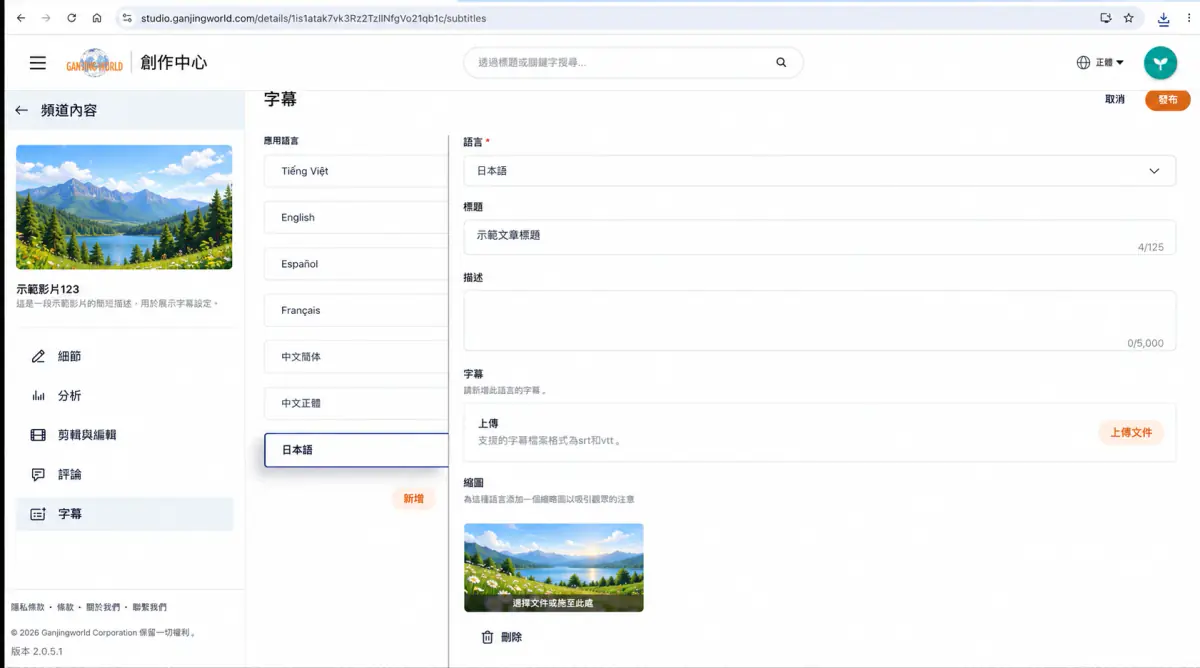Viewport: 1200px width, 668px height.
Task: Open the 關於我們 link
Action: (x=102, y=607)
